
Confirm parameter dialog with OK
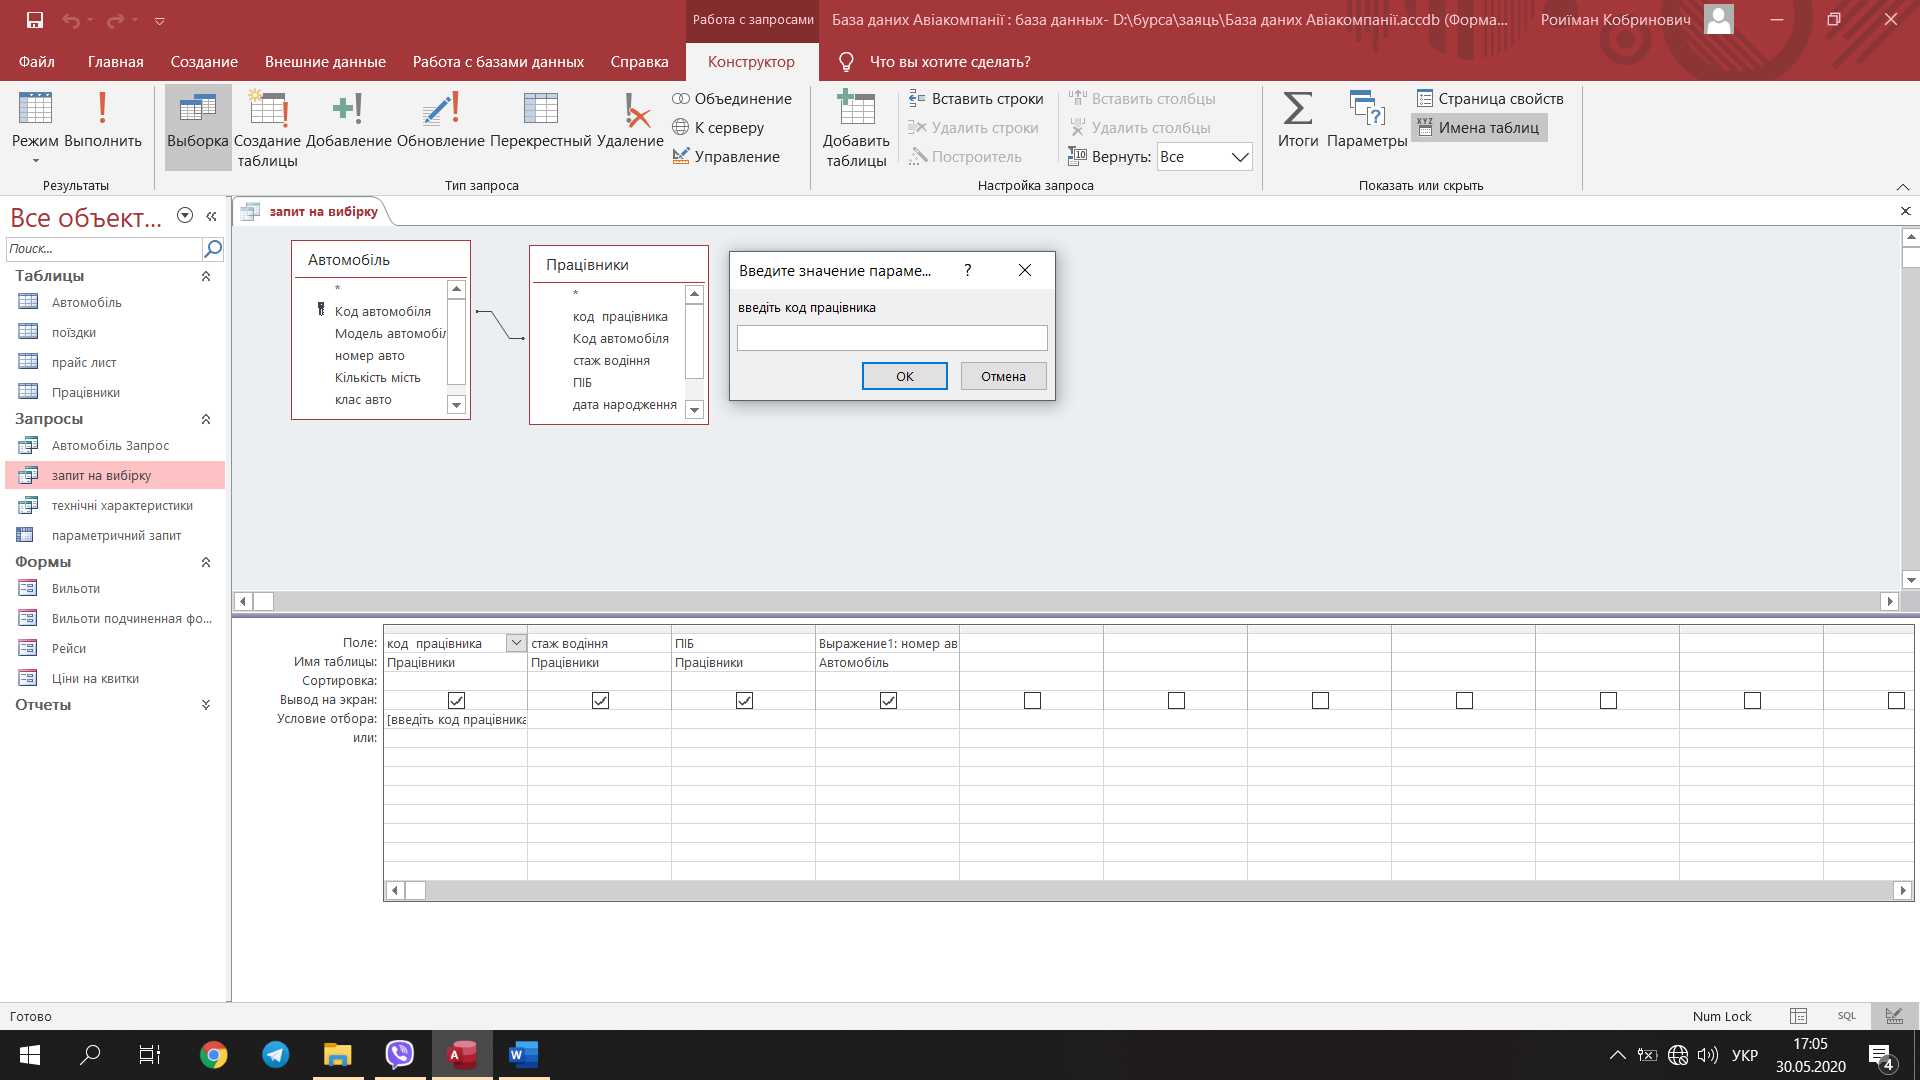point(904,376)
